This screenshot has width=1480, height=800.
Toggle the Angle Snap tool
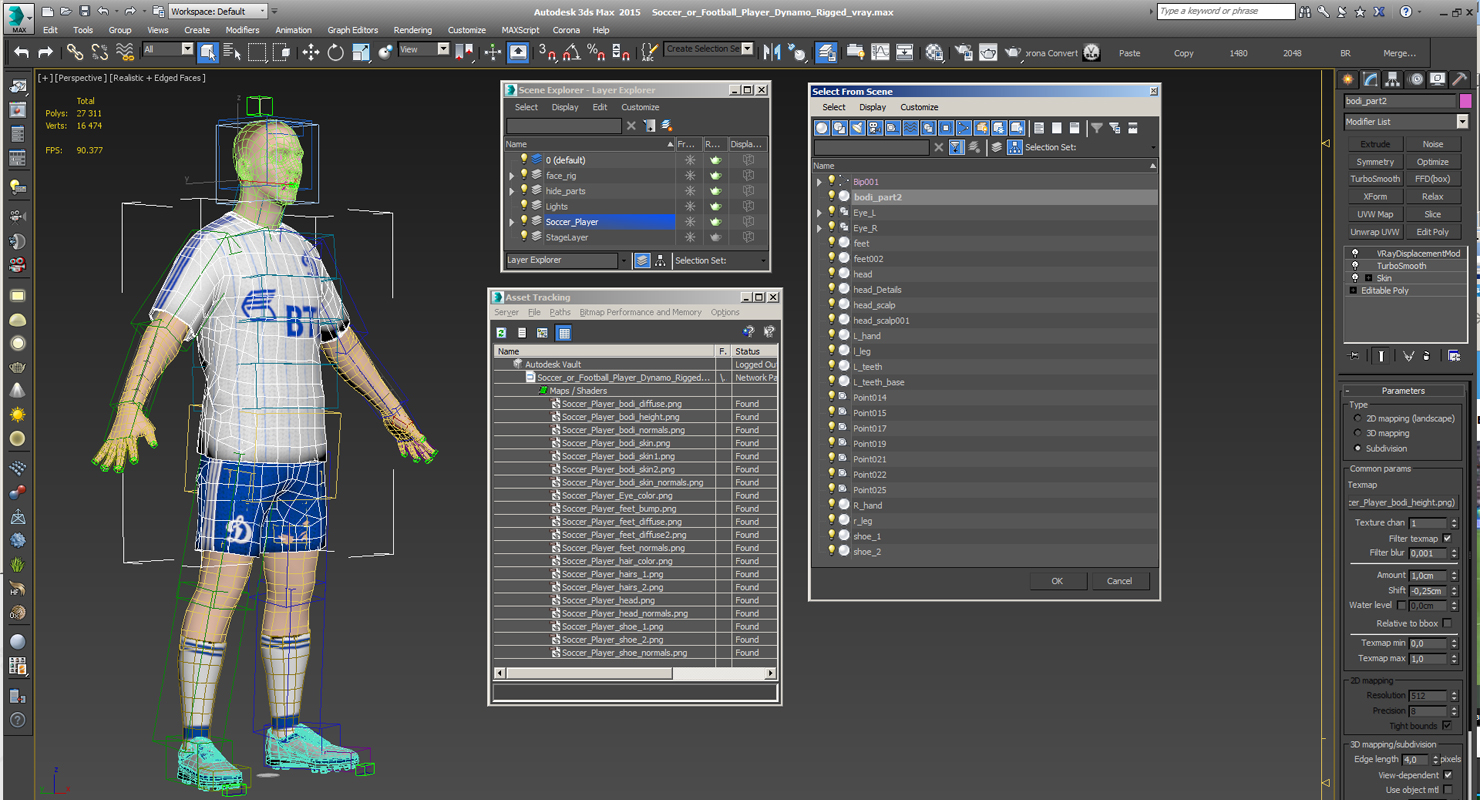coord(571,52)
